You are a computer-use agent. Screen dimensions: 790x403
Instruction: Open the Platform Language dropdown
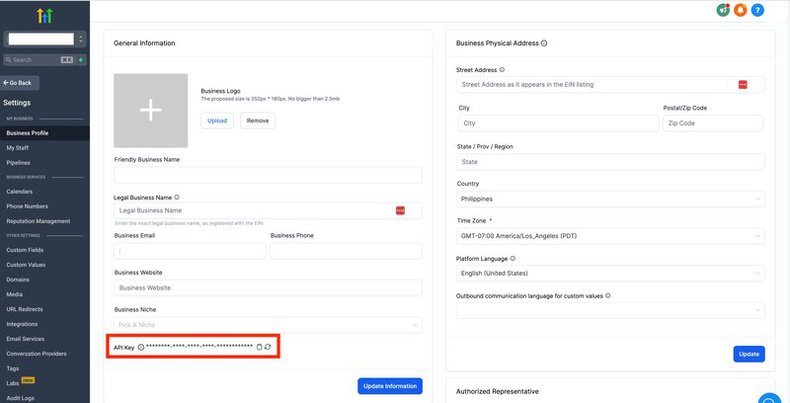pyautogui.click(x=610, y=273)
